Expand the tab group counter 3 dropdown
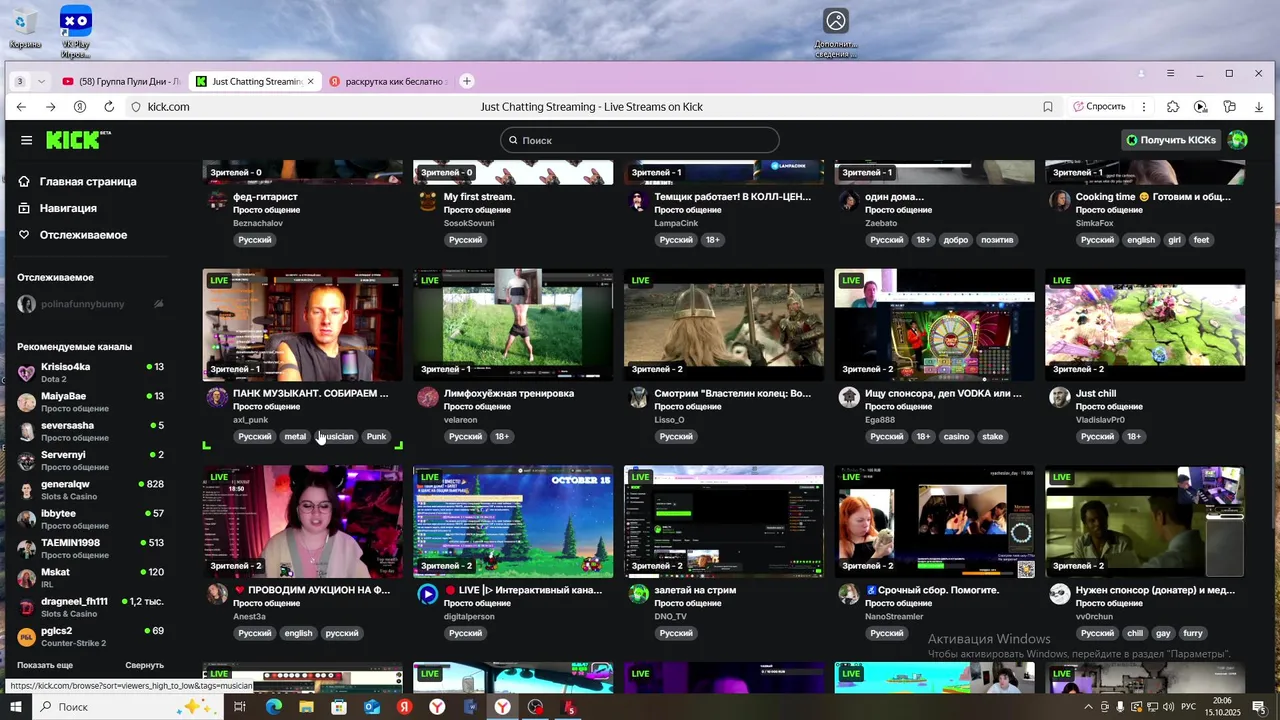 (x=29, y=81)
